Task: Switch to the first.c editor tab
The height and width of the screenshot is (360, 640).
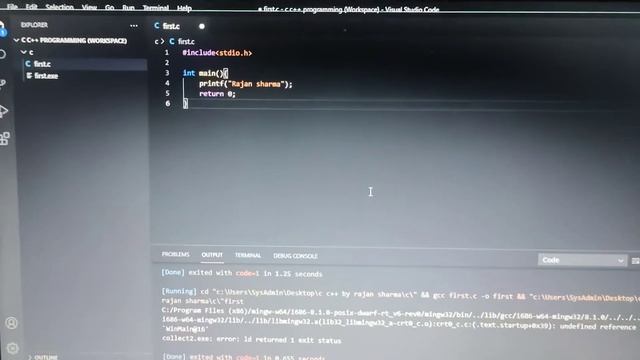Action: coord(171,26)
